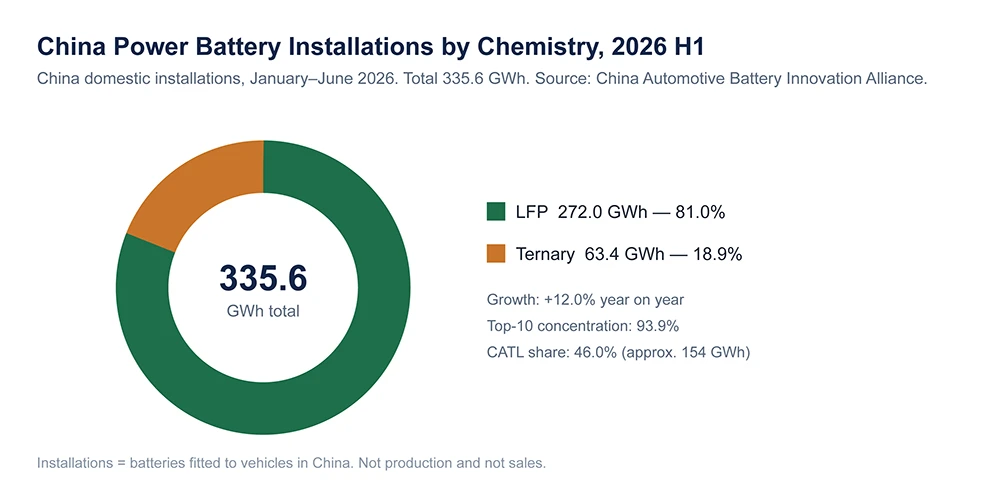Click 'Top-10 concentration: 93.9%' line
This screenshot has width=1000, height=500.
(583, 326)
